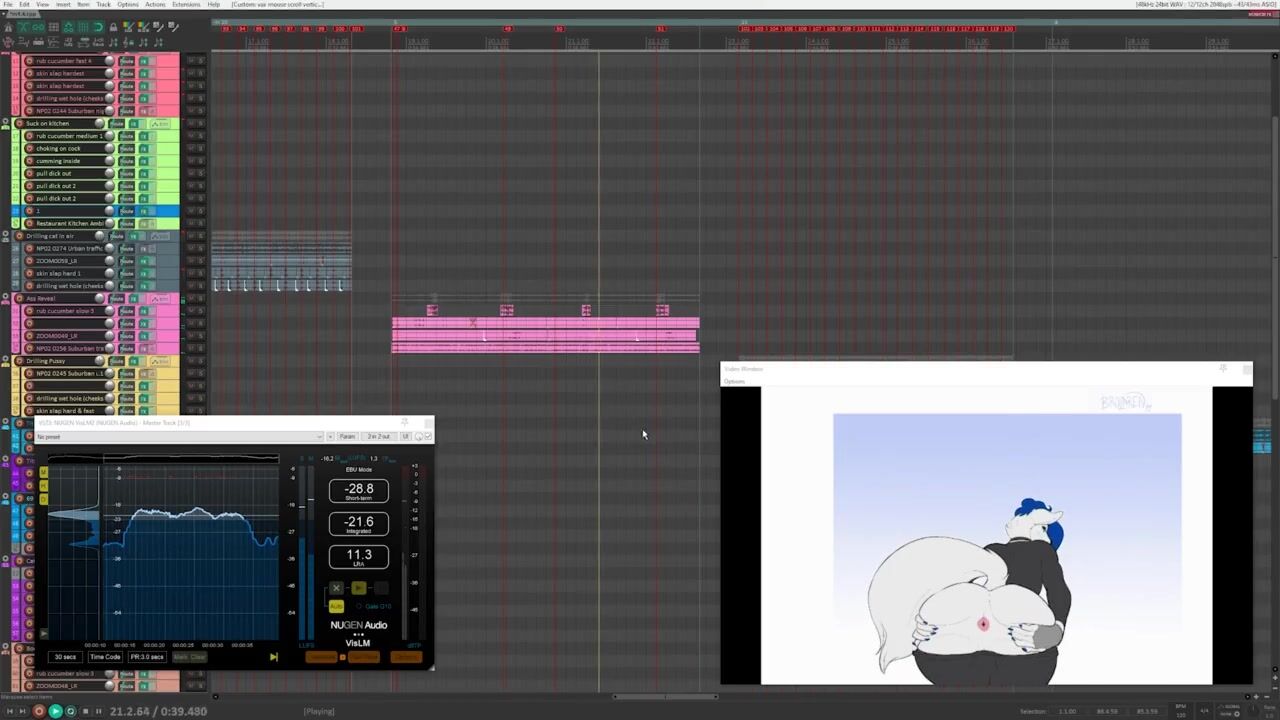The image size is (1280, 720).
Task: Open the '30 secs' time range selector
Action: coord(65,657)
